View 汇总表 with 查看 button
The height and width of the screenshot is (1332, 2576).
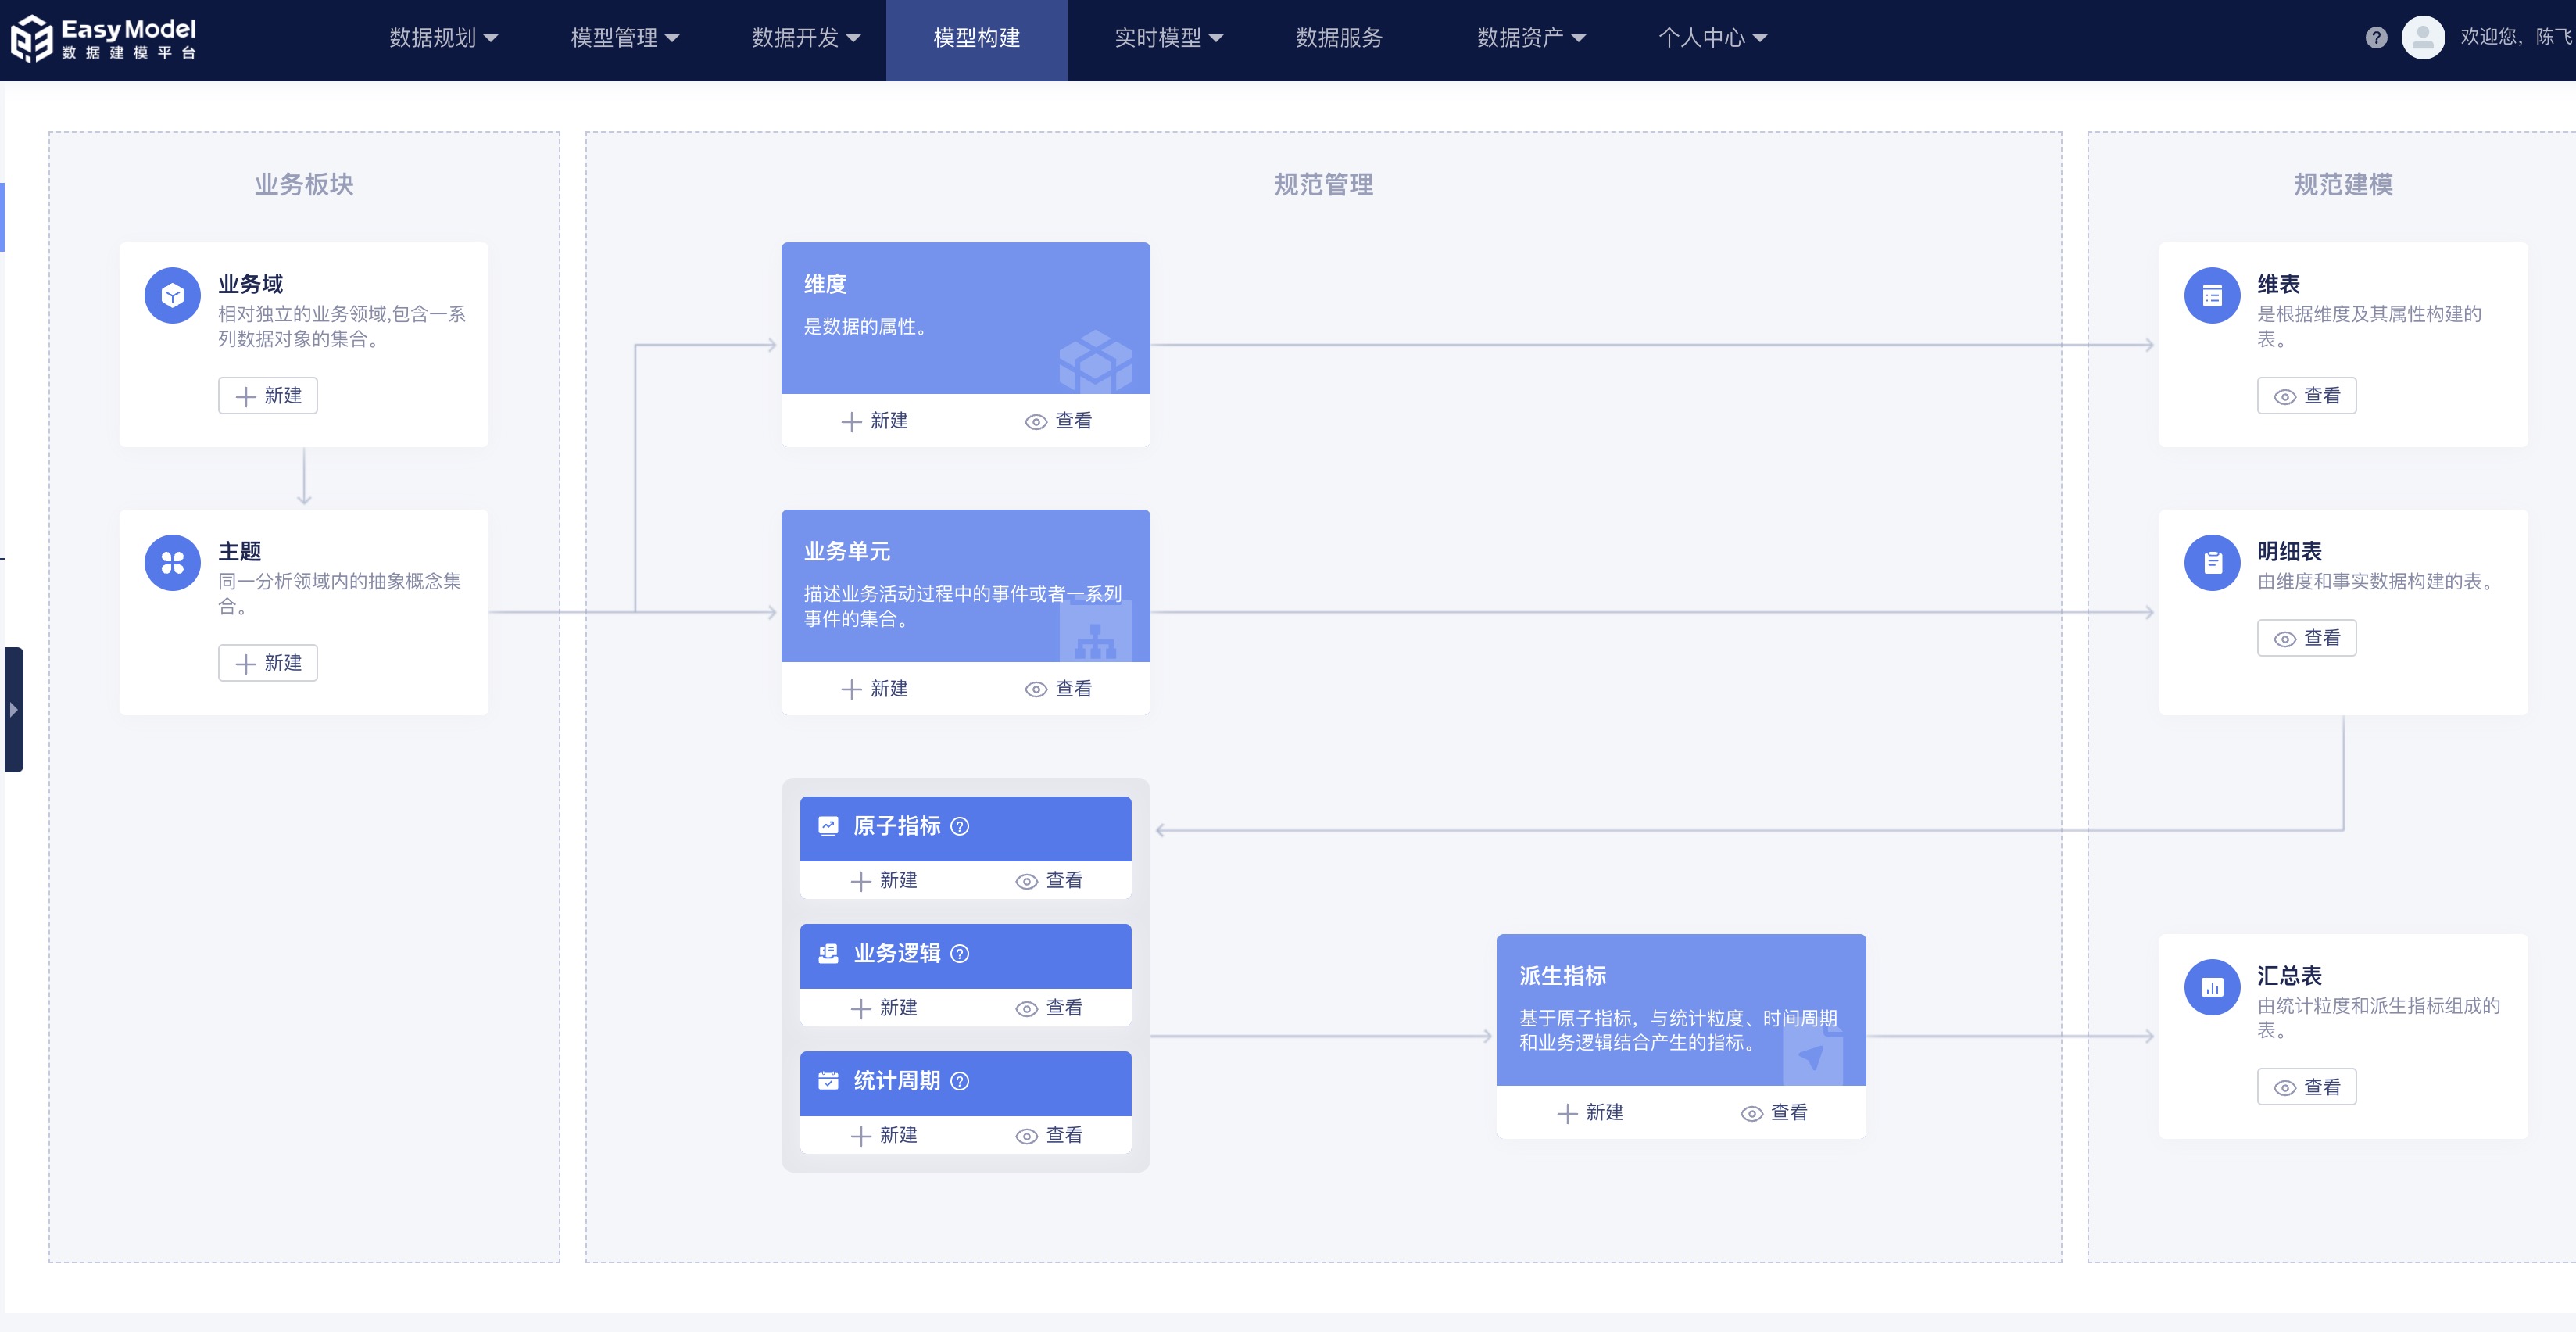tap(2306, 1087)
